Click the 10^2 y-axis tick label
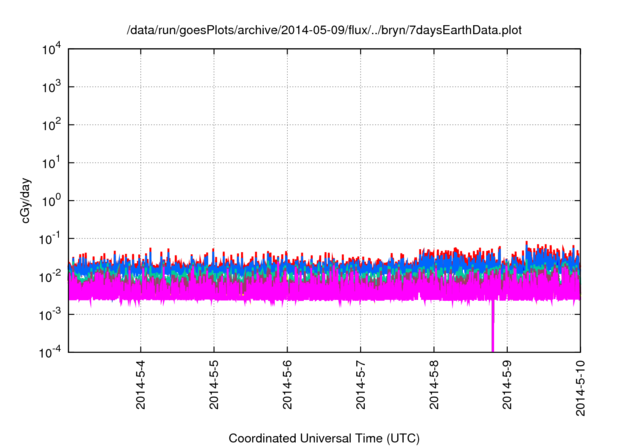This screenshot has width=640, height=448. (51, 125)
